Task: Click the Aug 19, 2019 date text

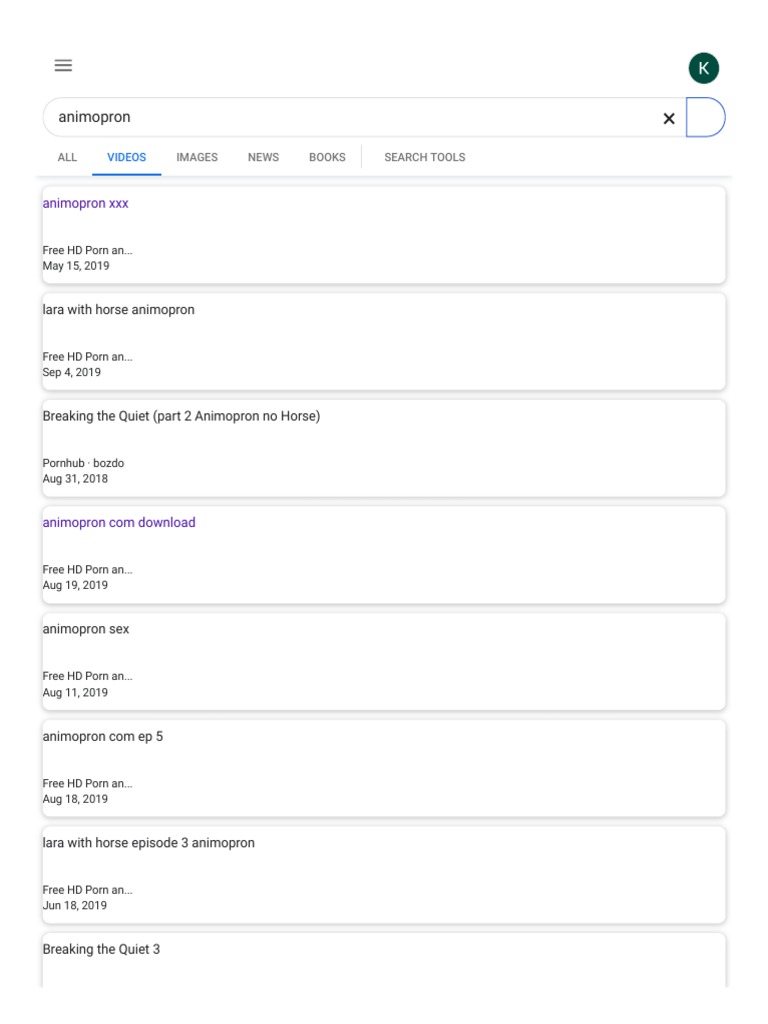Action: 75,585
